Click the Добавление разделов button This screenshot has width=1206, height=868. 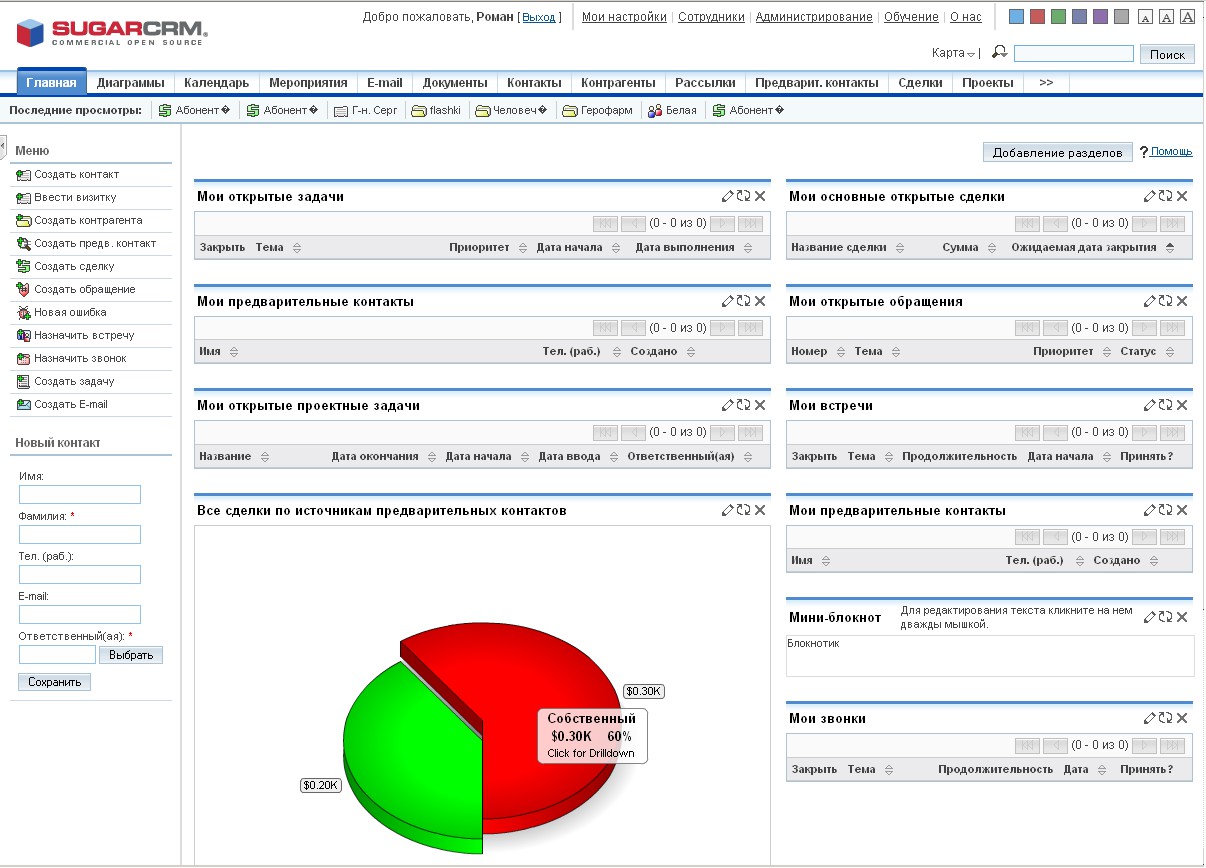[1058, 152]
